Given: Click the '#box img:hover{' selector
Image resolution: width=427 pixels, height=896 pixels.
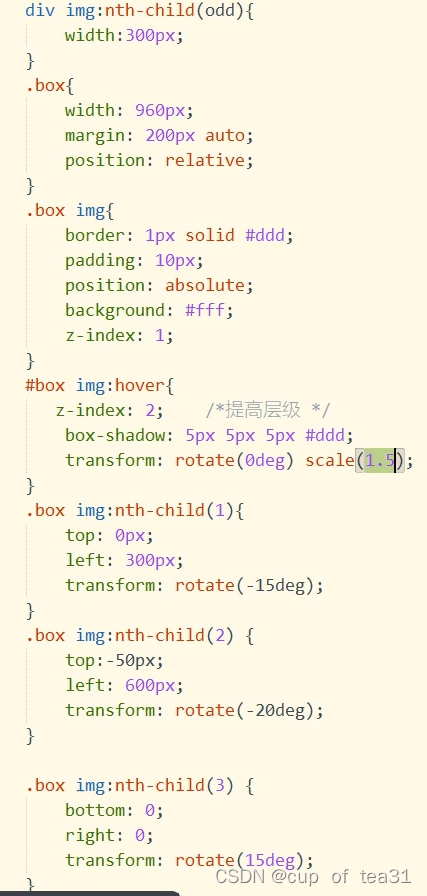Looking at the screenshot, I should click(x=99, y=386).
